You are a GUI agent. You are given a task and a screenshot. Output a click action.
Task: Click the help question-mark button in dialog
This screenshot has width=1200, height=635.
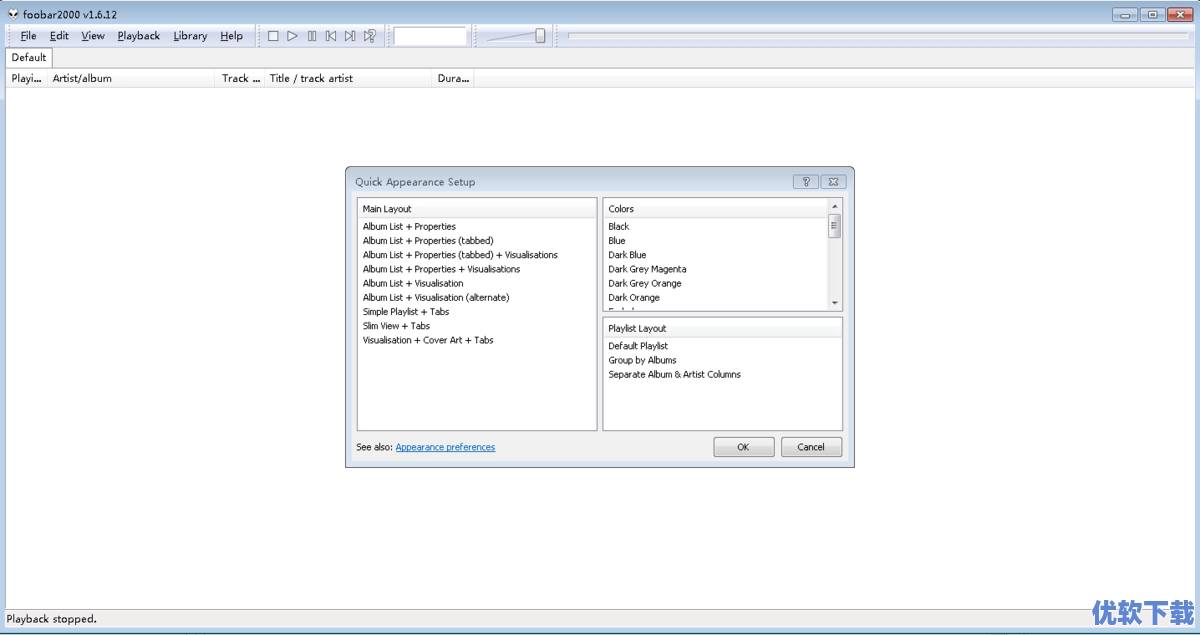(x=806, y=182)
